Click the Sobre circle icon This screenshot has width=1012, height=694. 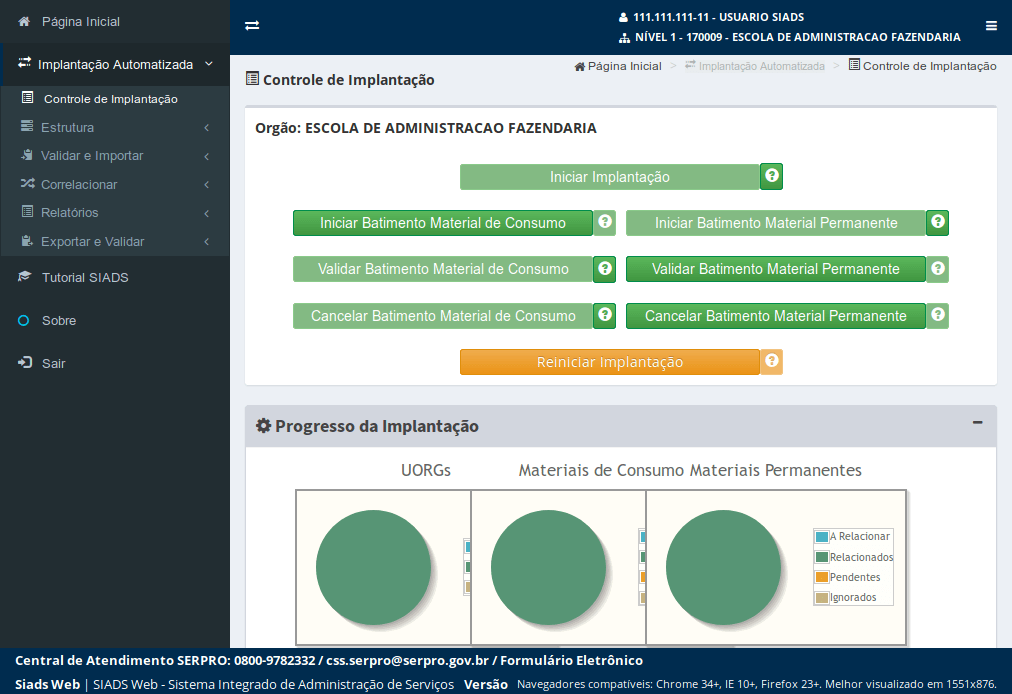tap(23, 320)
